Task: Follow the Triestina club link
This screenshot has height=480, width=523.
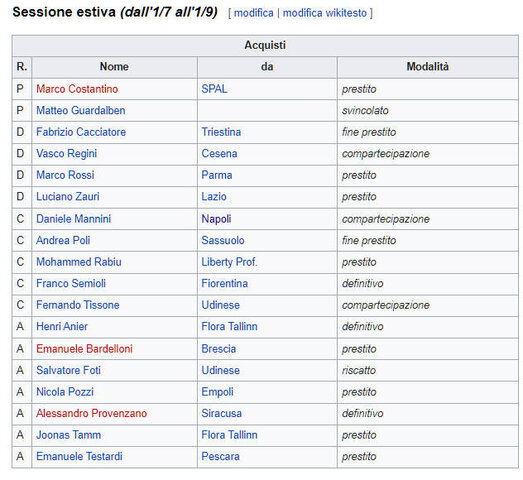Action: pos(221,132)
